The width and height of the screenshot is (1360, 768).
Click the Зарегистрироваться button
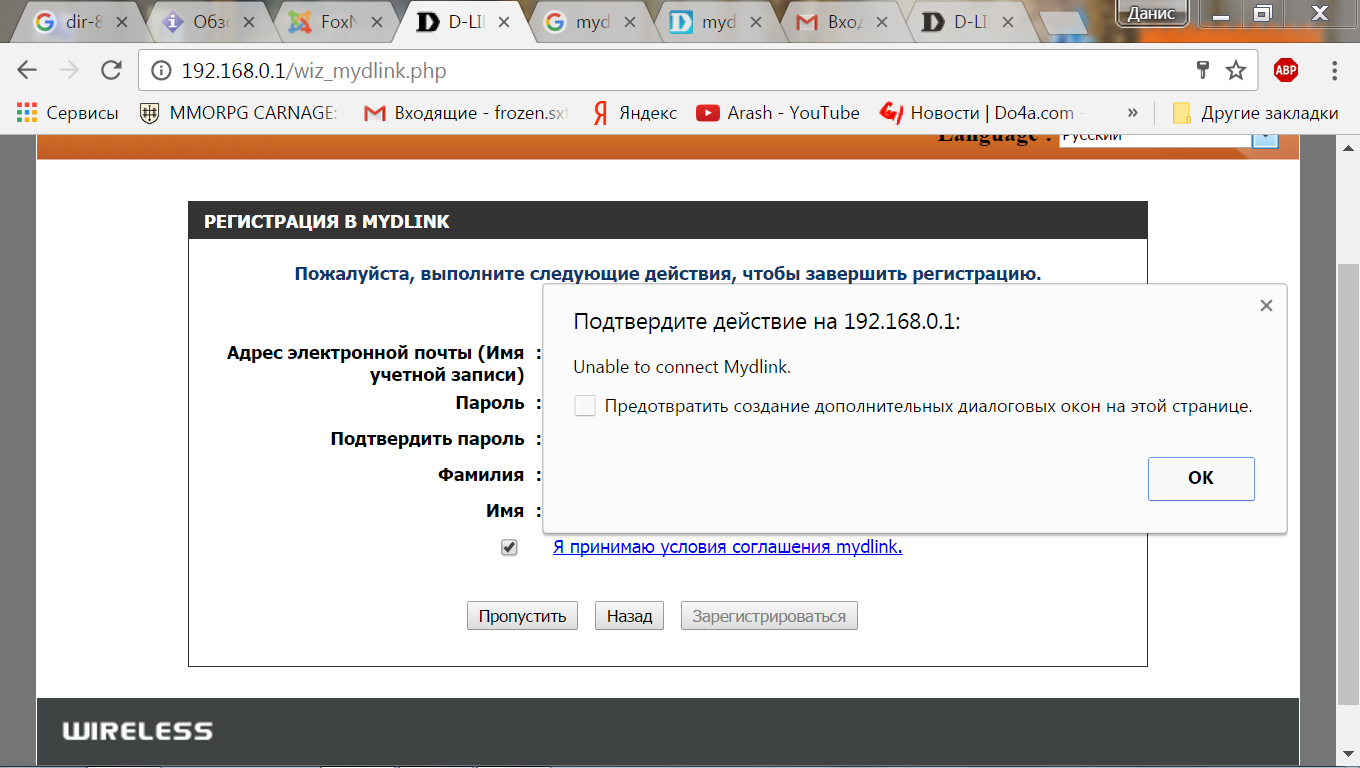click(769, 616)
